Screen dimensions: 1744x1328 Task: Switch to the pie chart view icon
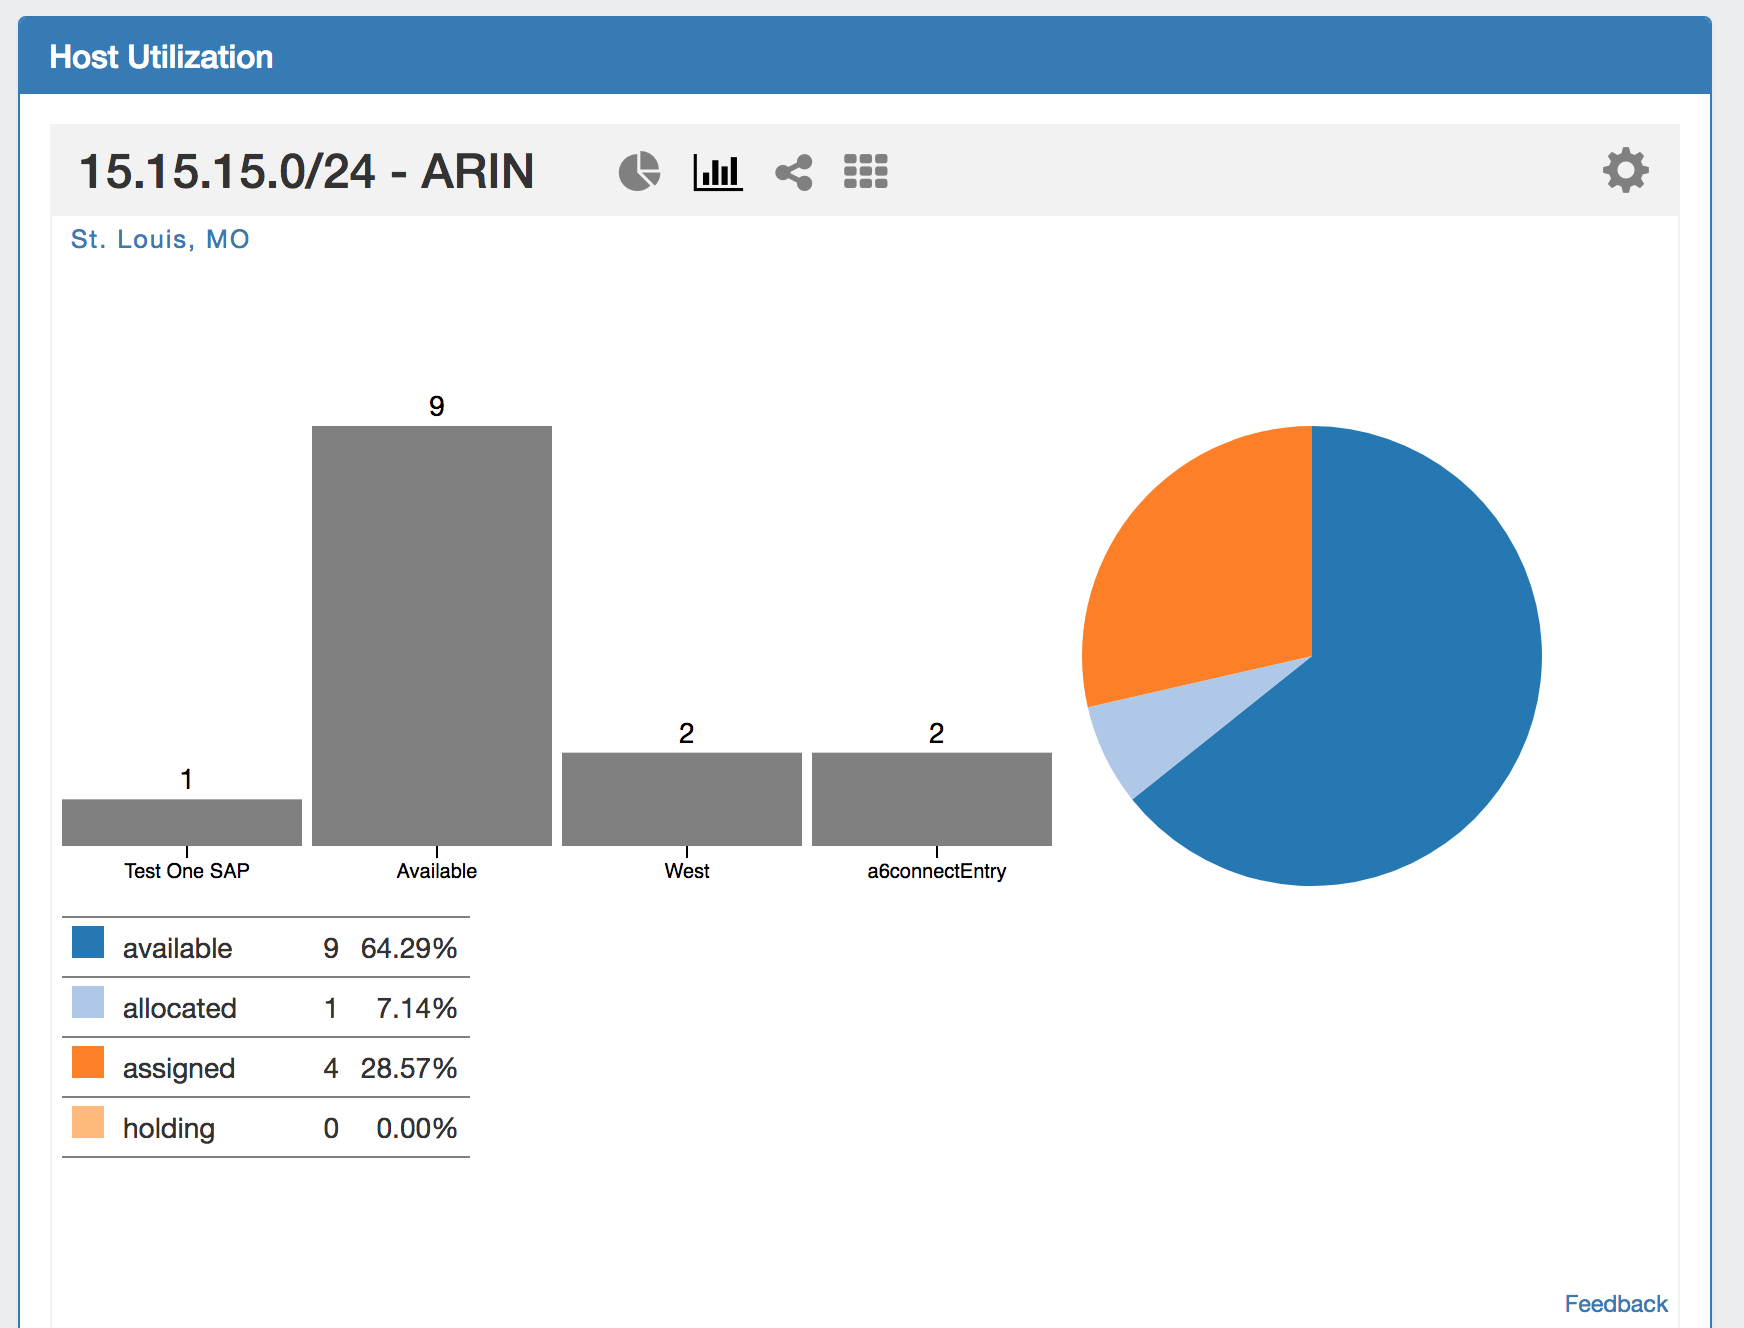pos(639,171)
